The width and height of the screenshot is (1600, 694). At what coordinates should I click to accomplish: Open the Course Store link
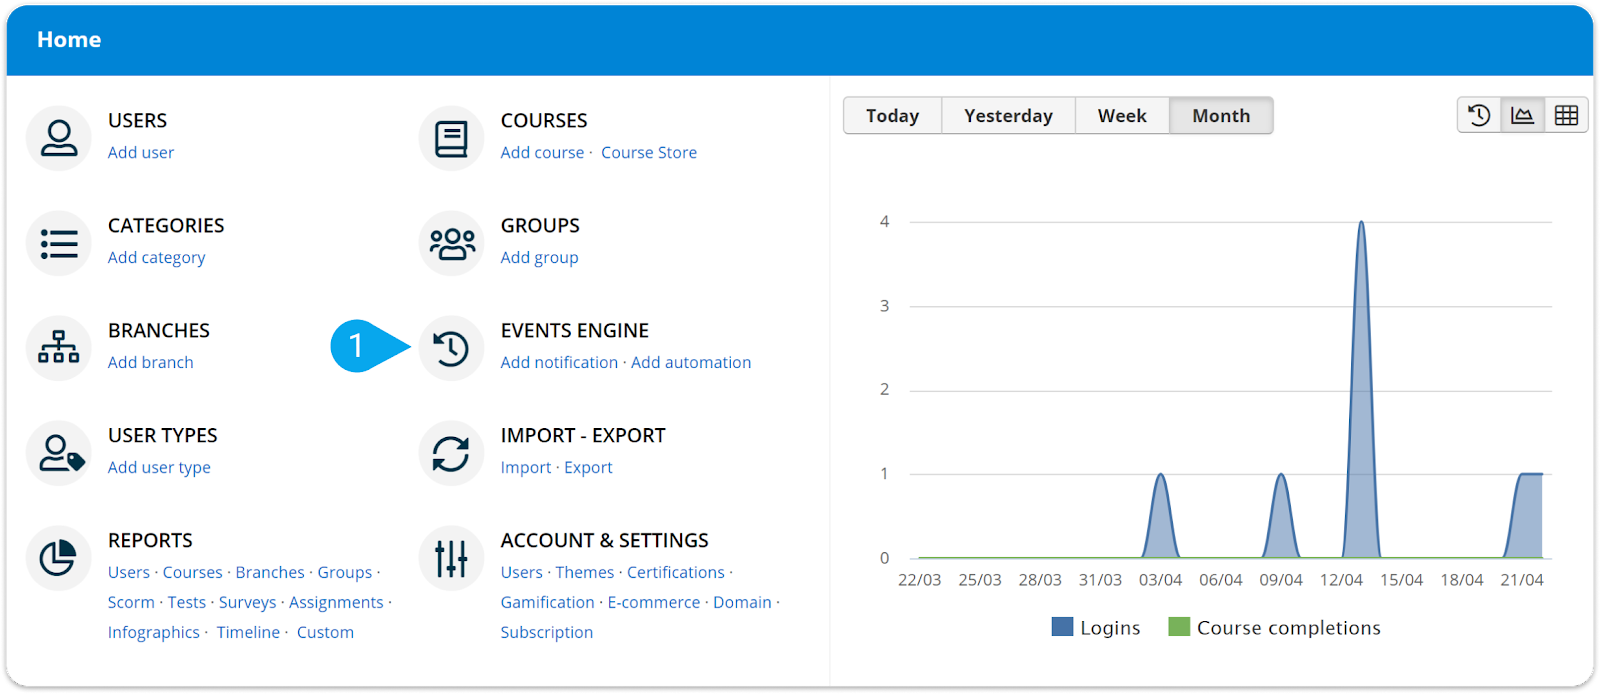point(649,152)
